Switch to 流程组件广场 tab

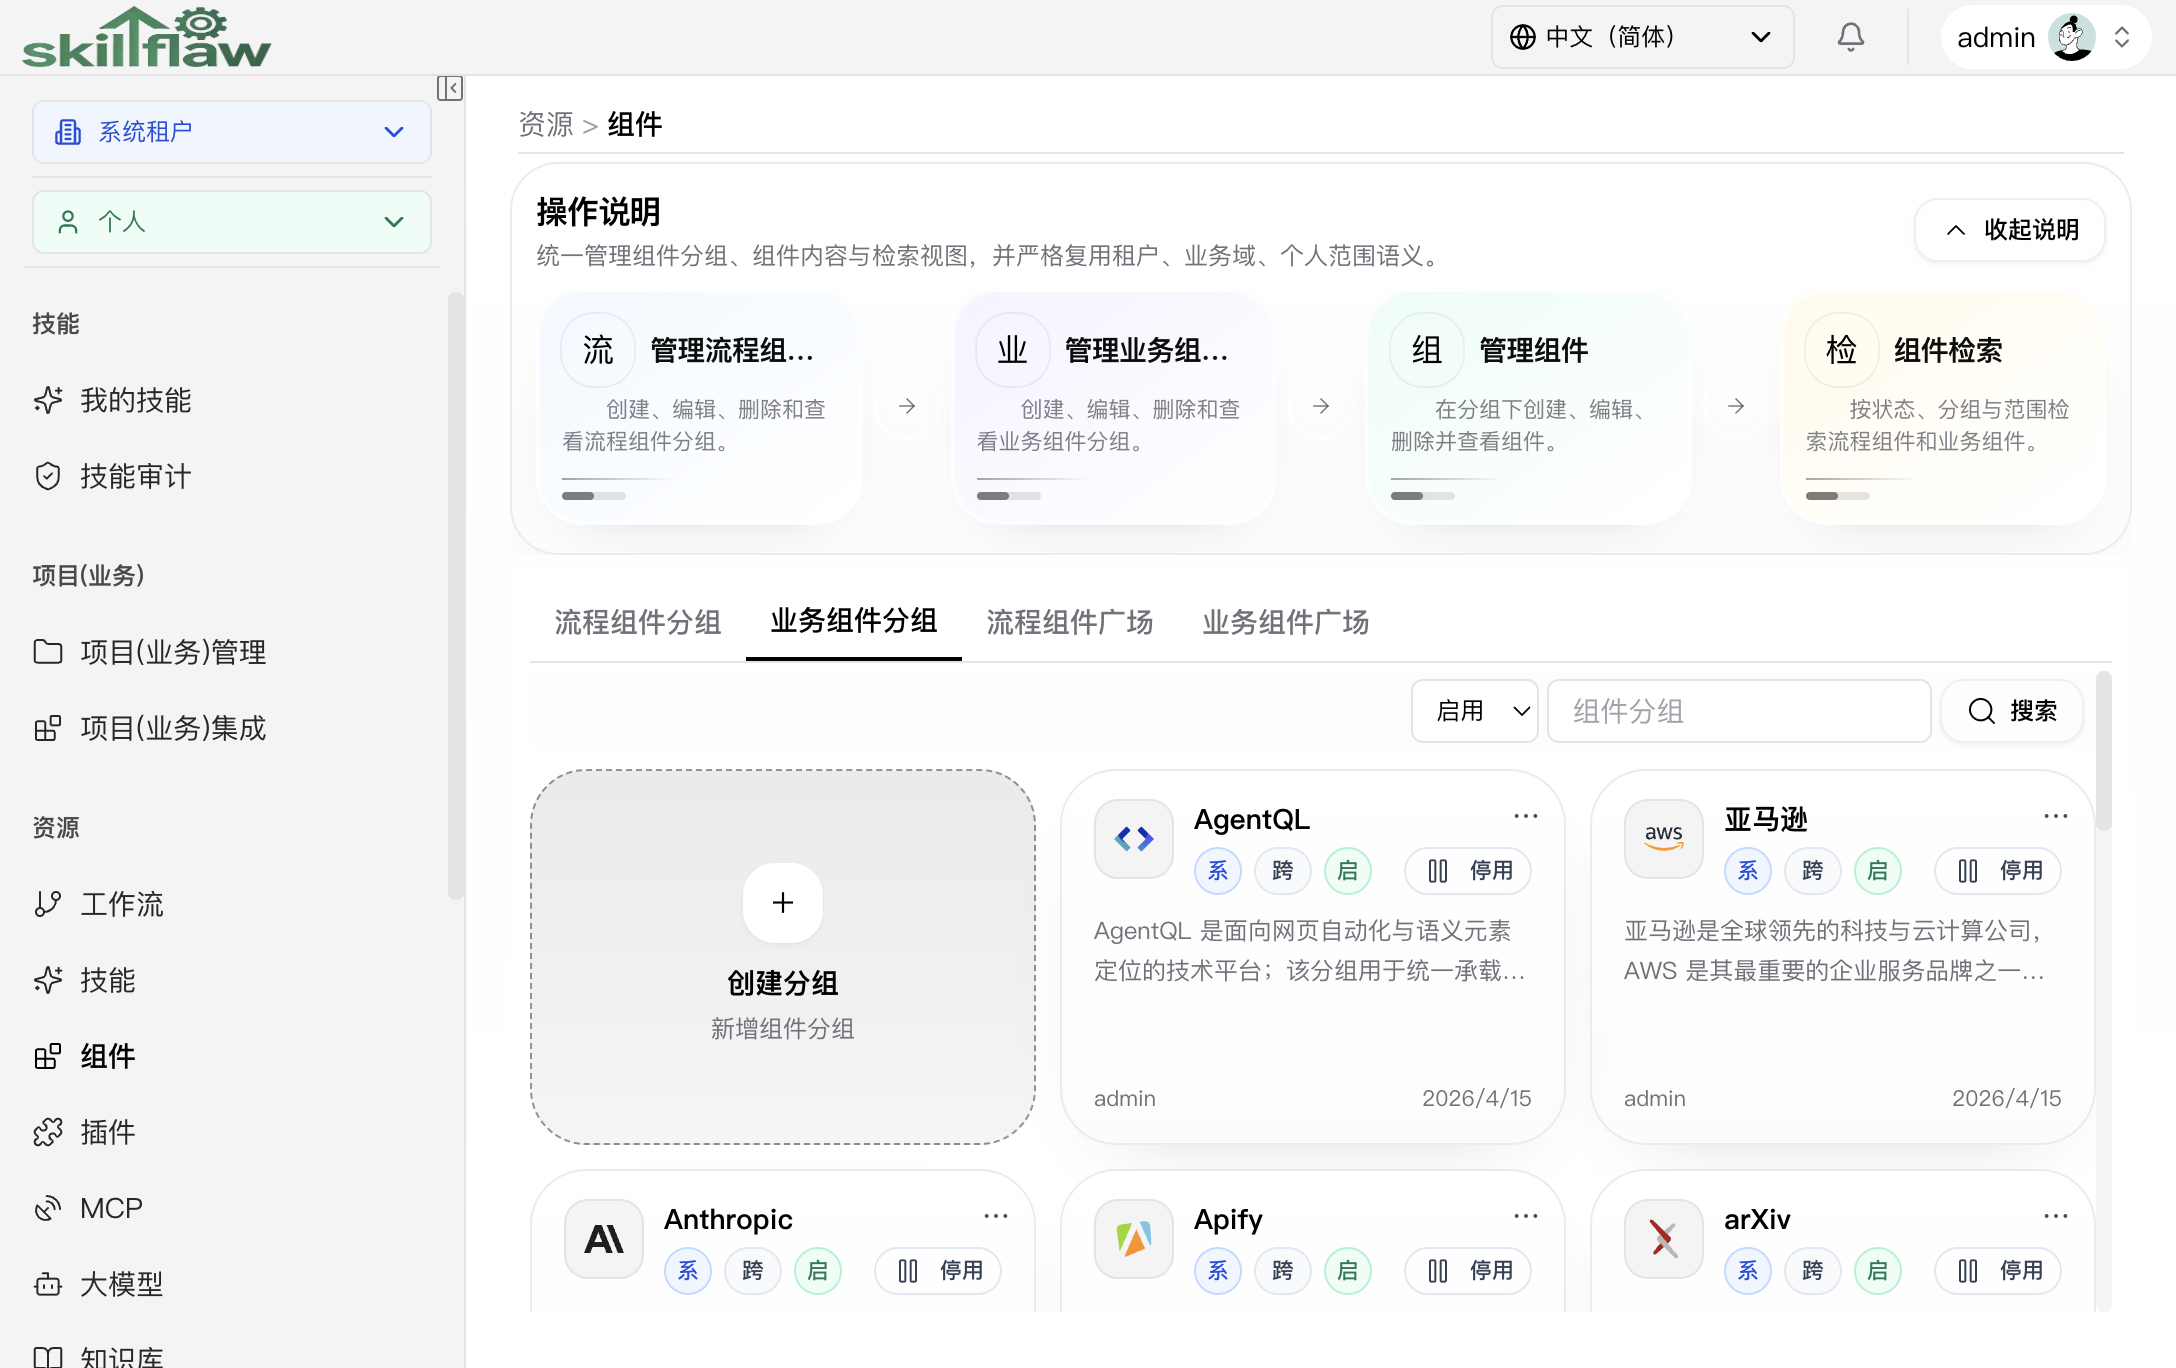[1070, 622]
